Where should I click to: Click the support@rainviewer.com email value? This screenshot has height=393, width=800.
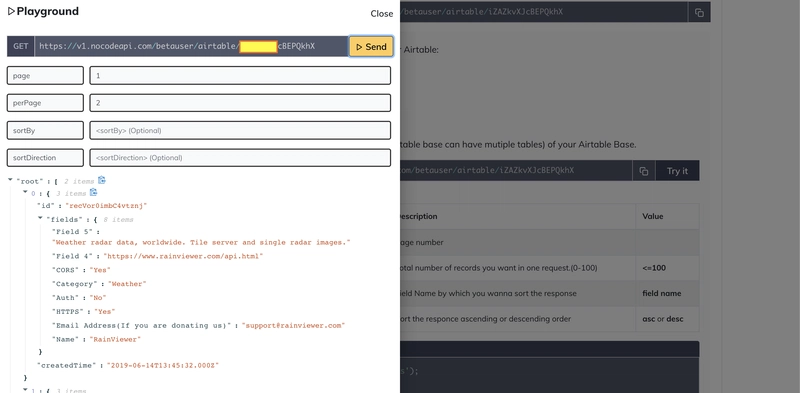(293, 325)
